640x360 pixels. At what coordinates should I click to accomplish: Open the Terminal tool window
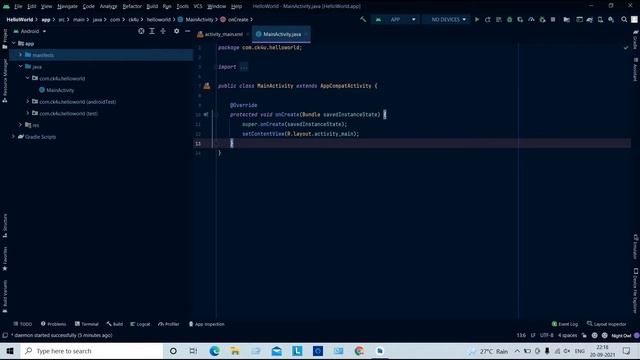tap(87, 324)
